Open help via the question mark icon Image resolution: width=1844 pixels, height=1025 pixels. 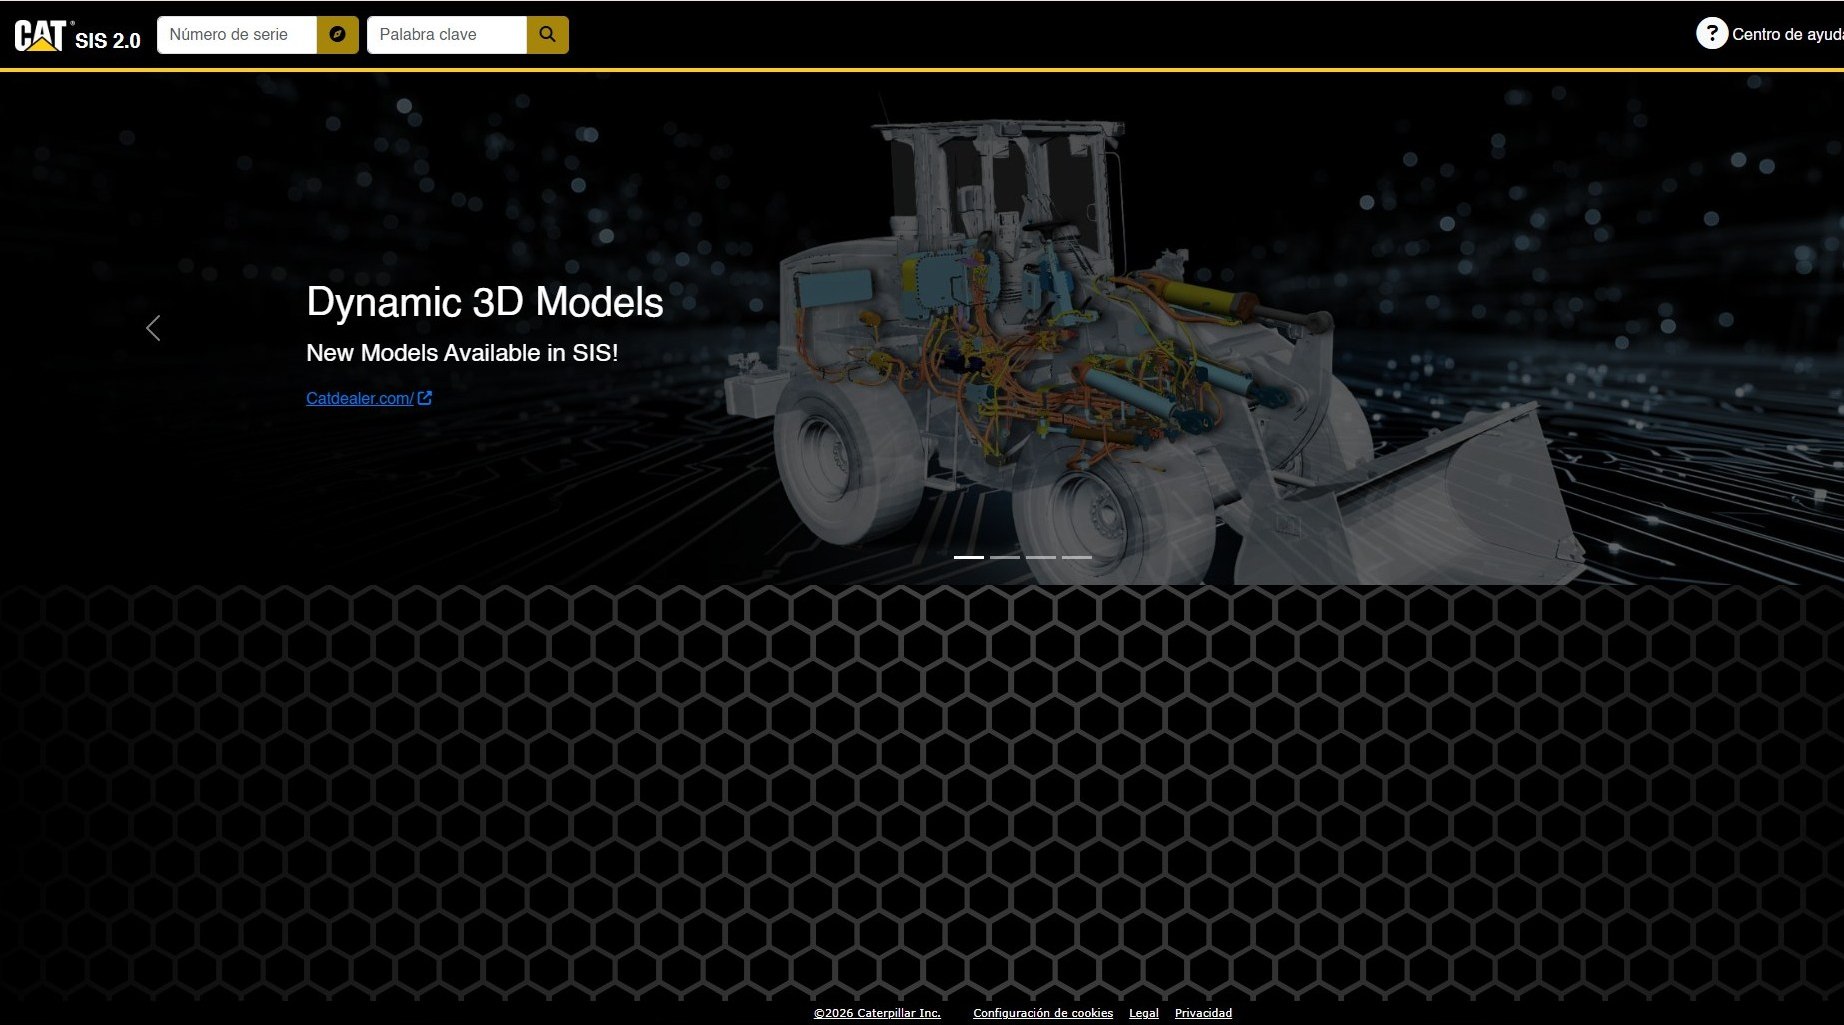pos(1711,34)
